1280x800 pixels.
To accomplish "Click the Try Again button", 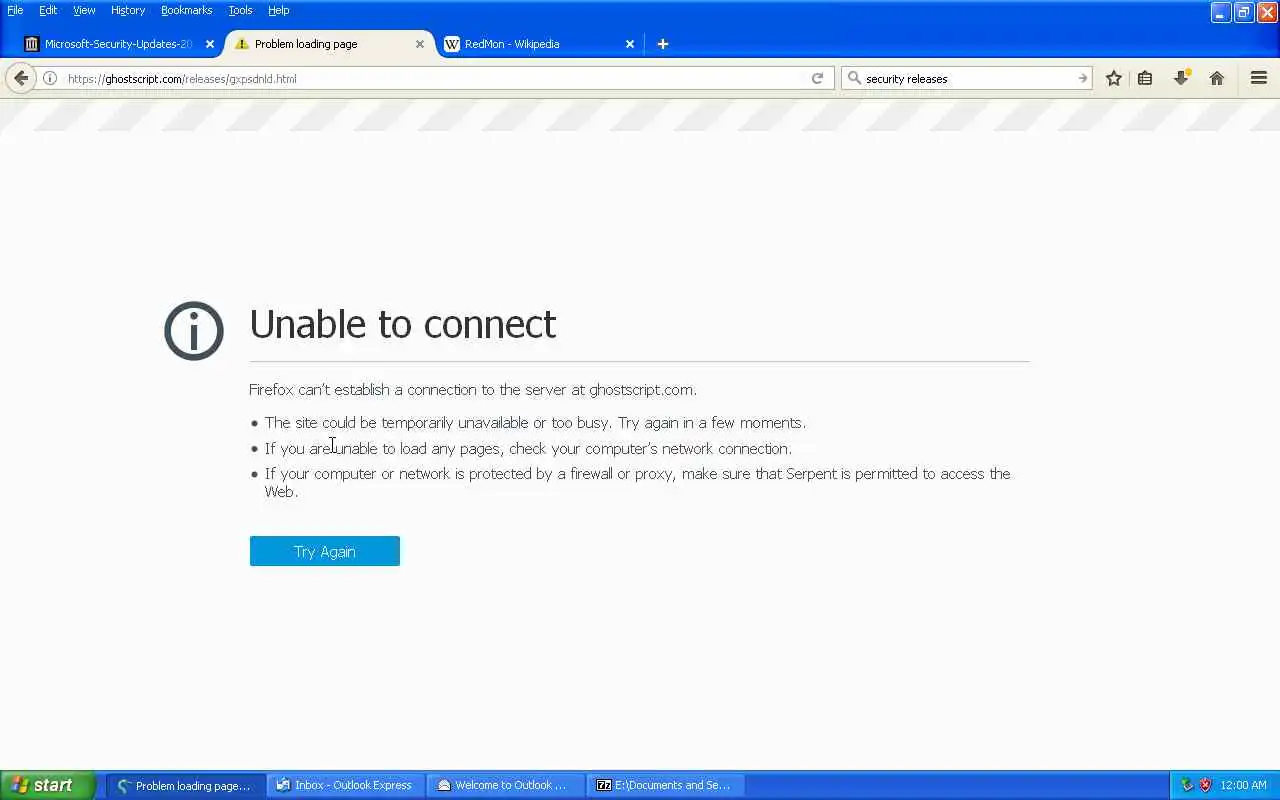I will tap(325, 551).
